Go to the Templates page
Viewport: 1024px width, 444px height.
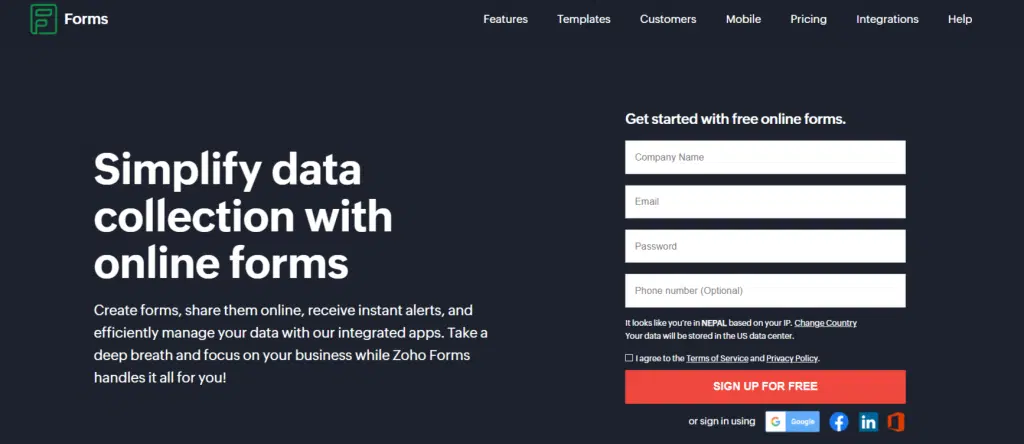click(x=584, y=19)
